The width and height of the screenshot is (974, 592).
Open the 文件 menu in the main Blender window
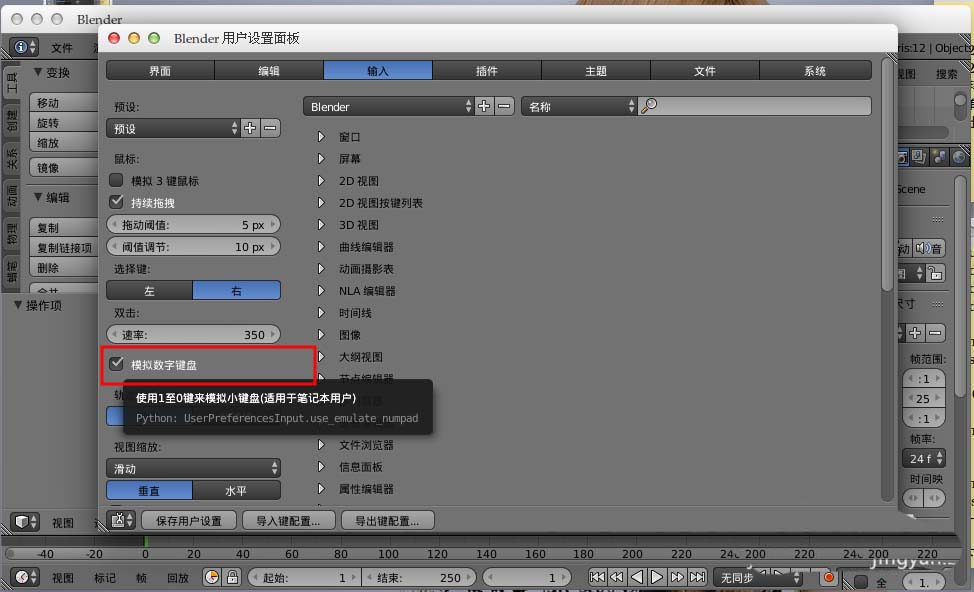click(x=61, y=48)
